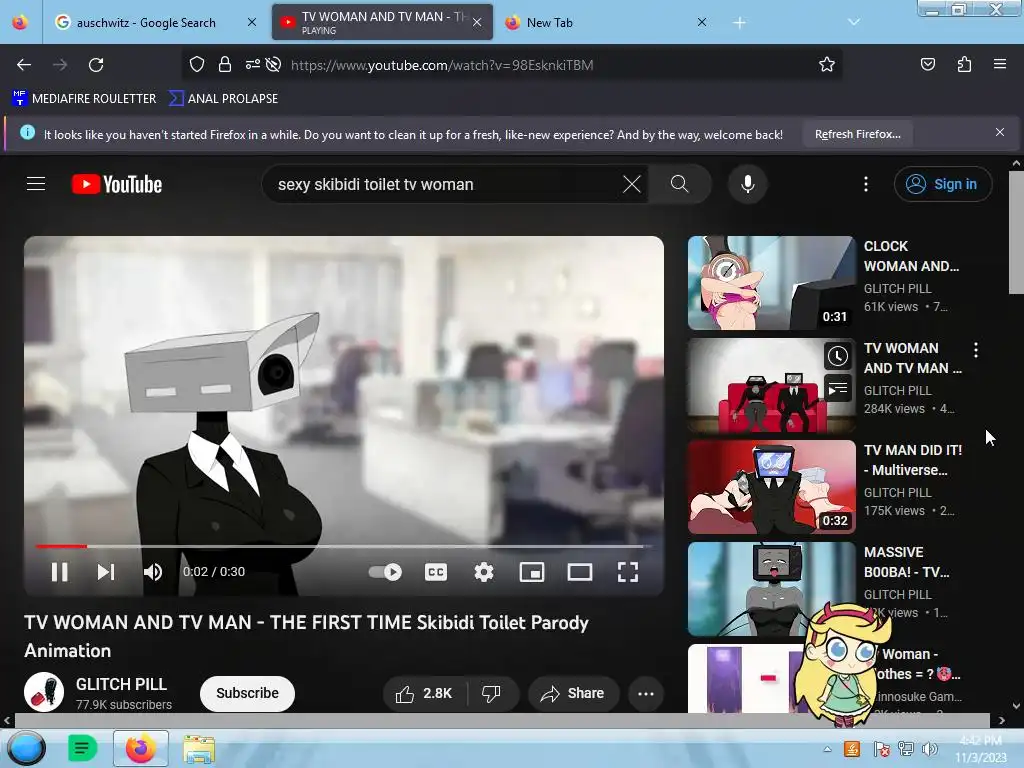Open list all tabs dropdown chevron
1024x768 pixels.
coord(854,22)
